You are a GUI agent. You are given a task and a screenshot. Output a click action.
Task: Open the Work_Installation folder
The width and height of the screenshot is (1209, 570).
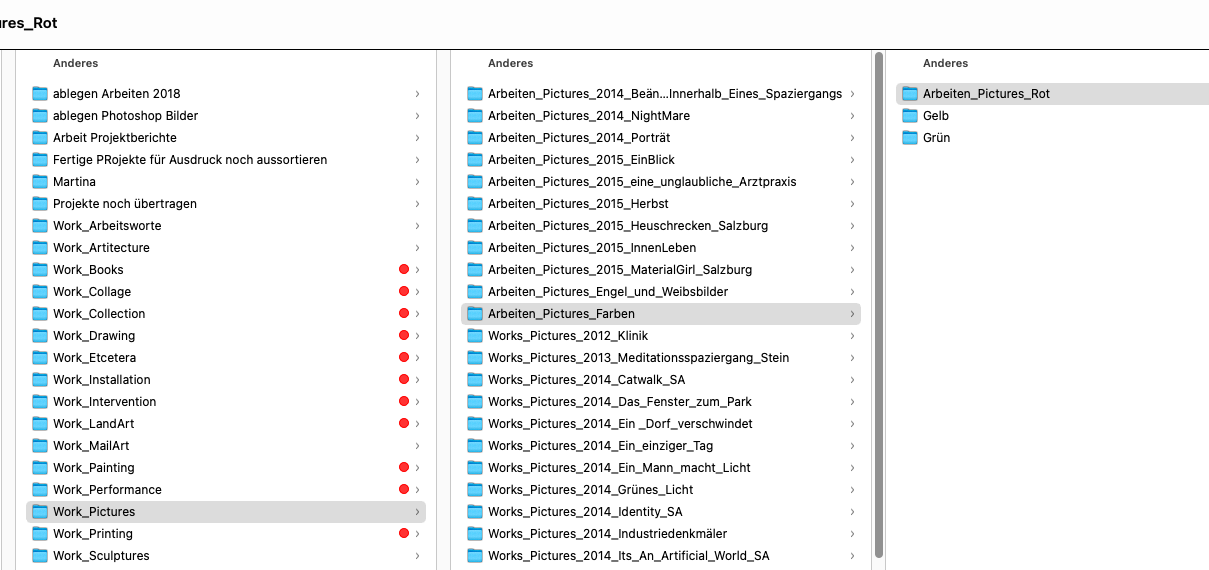coord(102,380)
